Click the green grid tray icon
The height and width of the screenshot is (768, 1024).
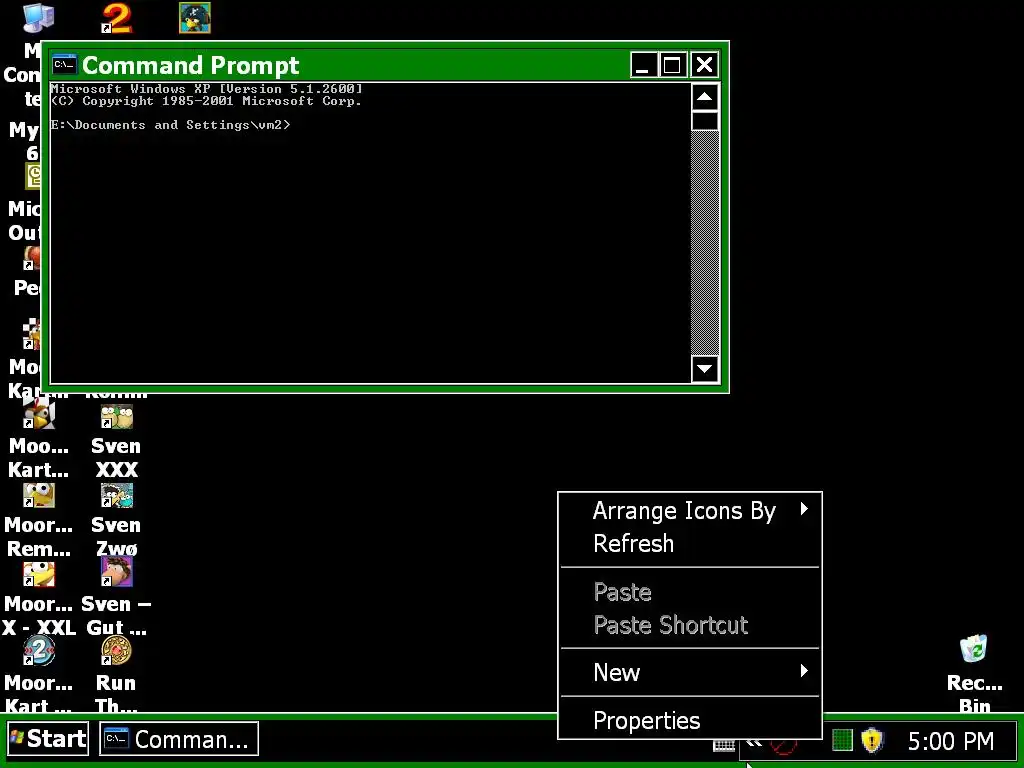842,741
